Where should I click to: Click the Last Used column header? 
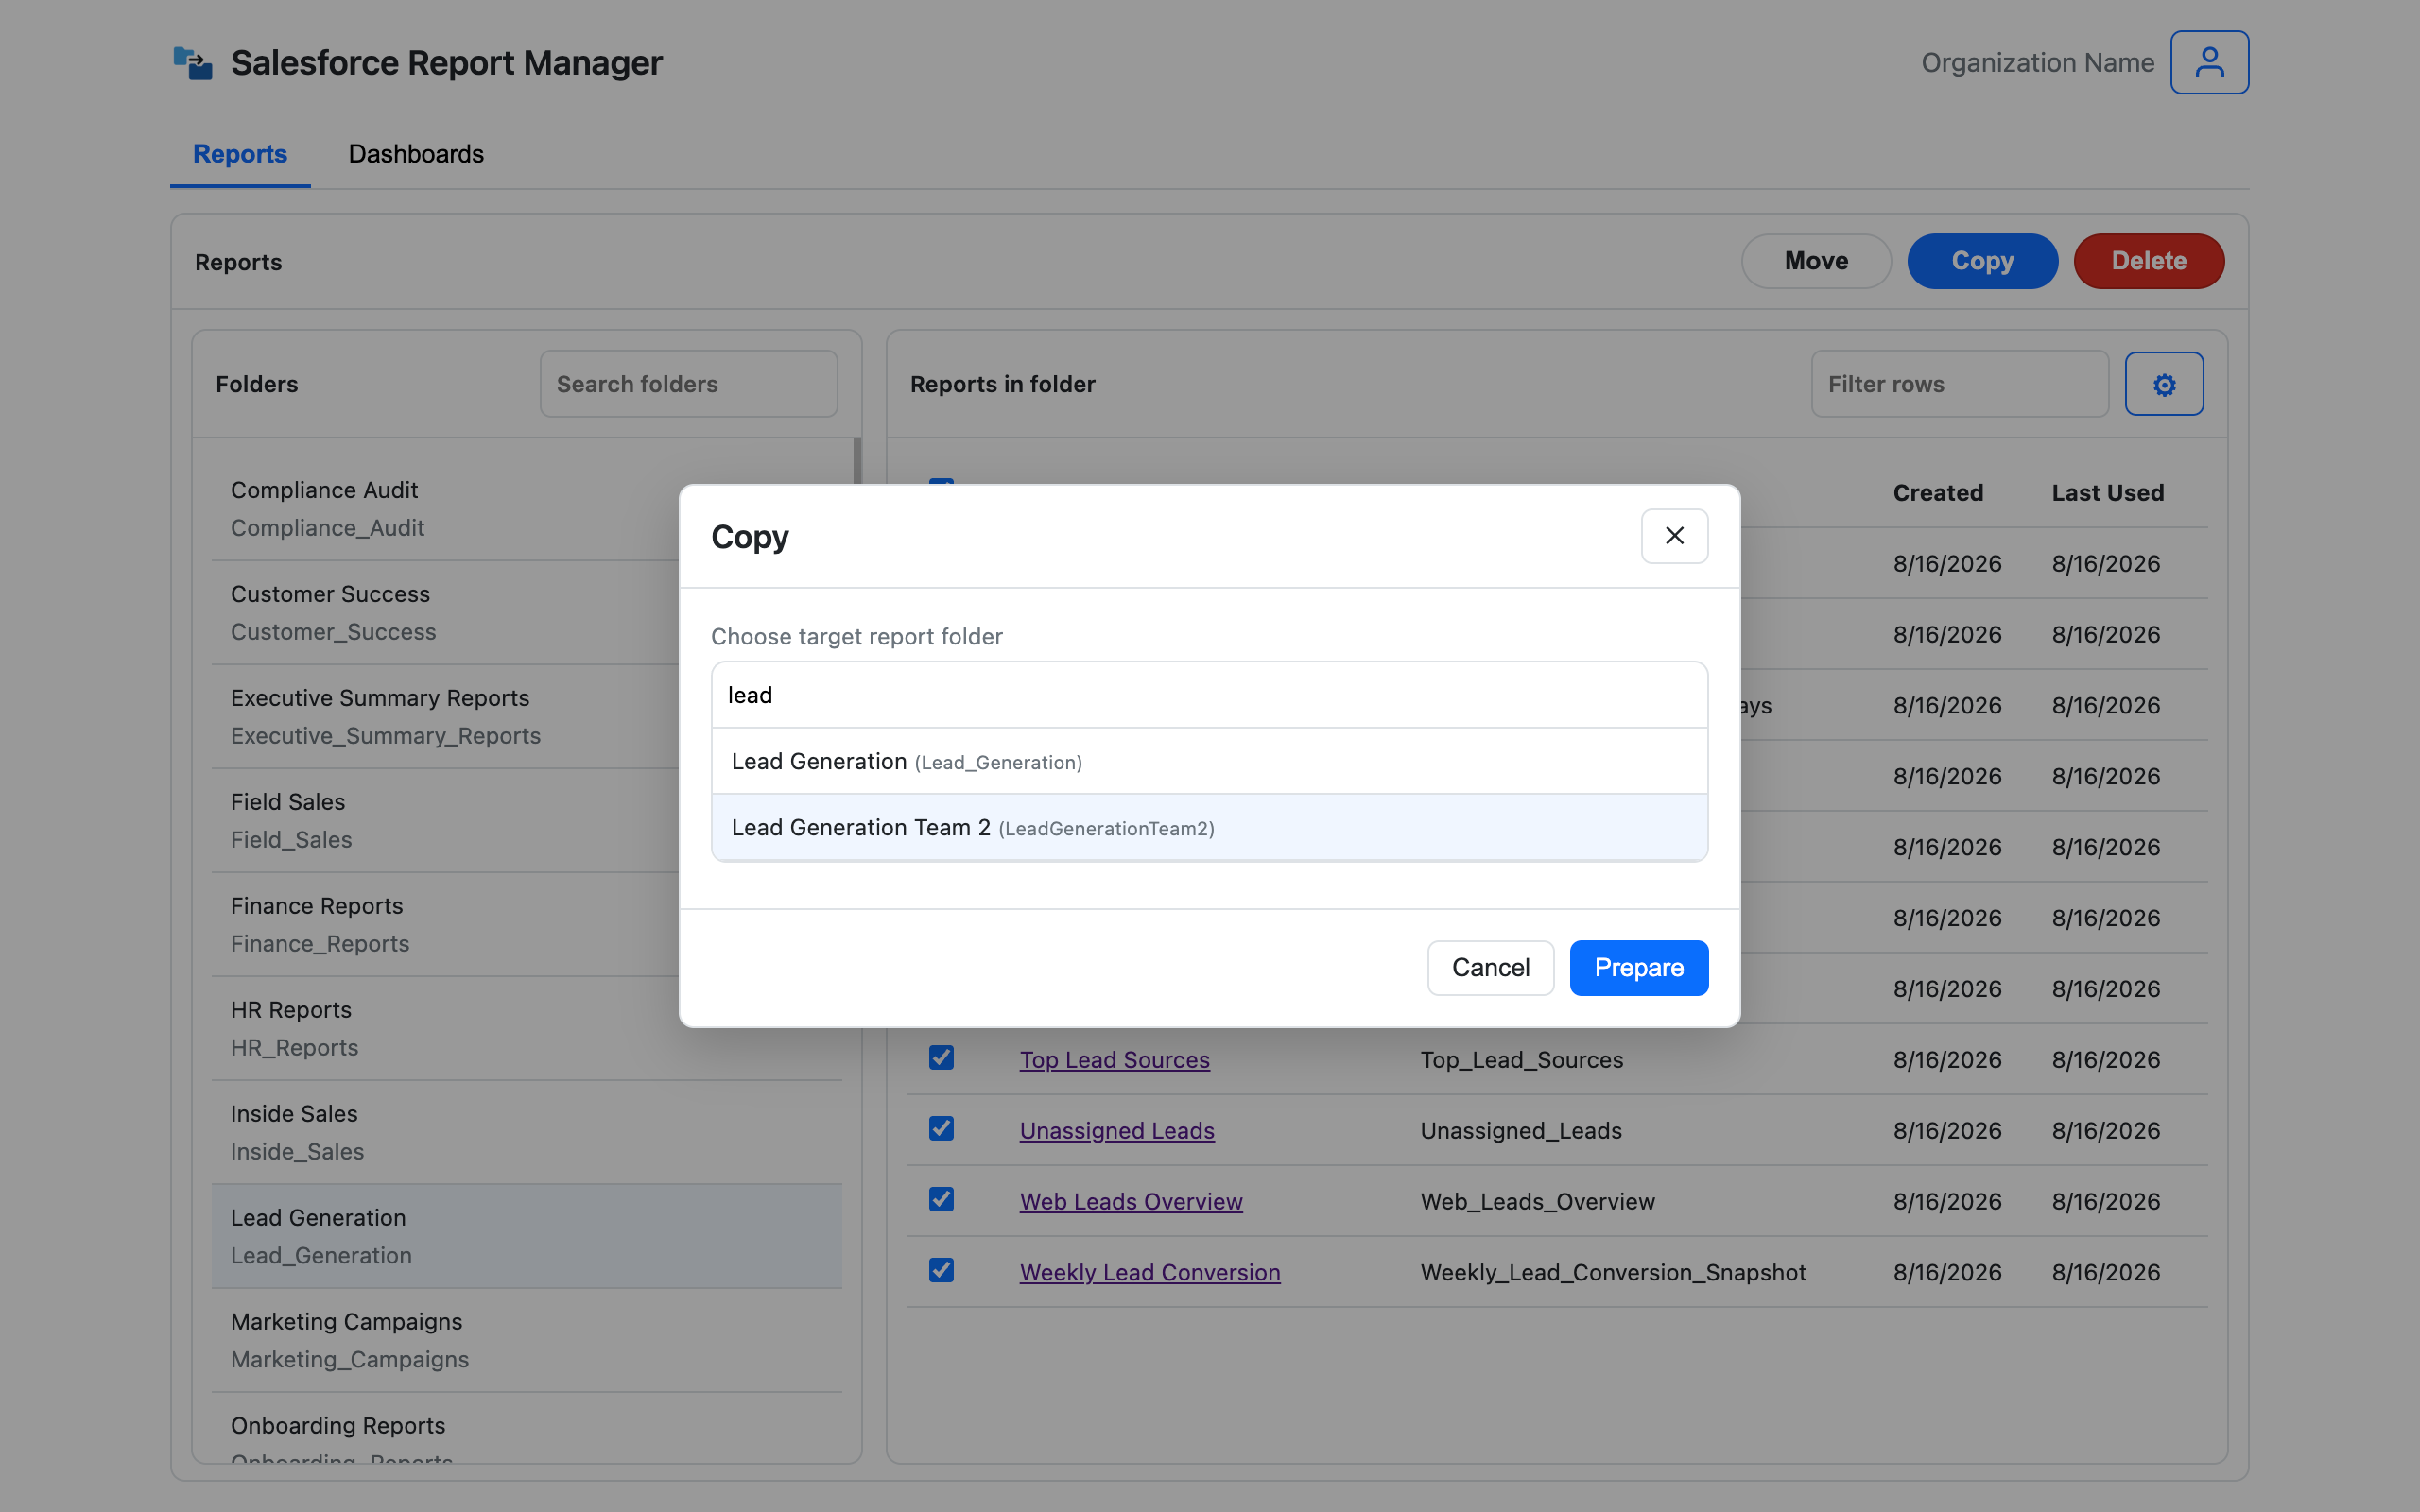tap(2107, 493)
